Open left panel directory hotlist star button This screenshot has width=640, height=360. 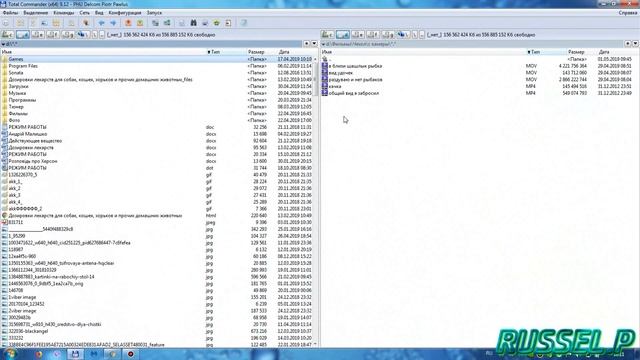307,44
